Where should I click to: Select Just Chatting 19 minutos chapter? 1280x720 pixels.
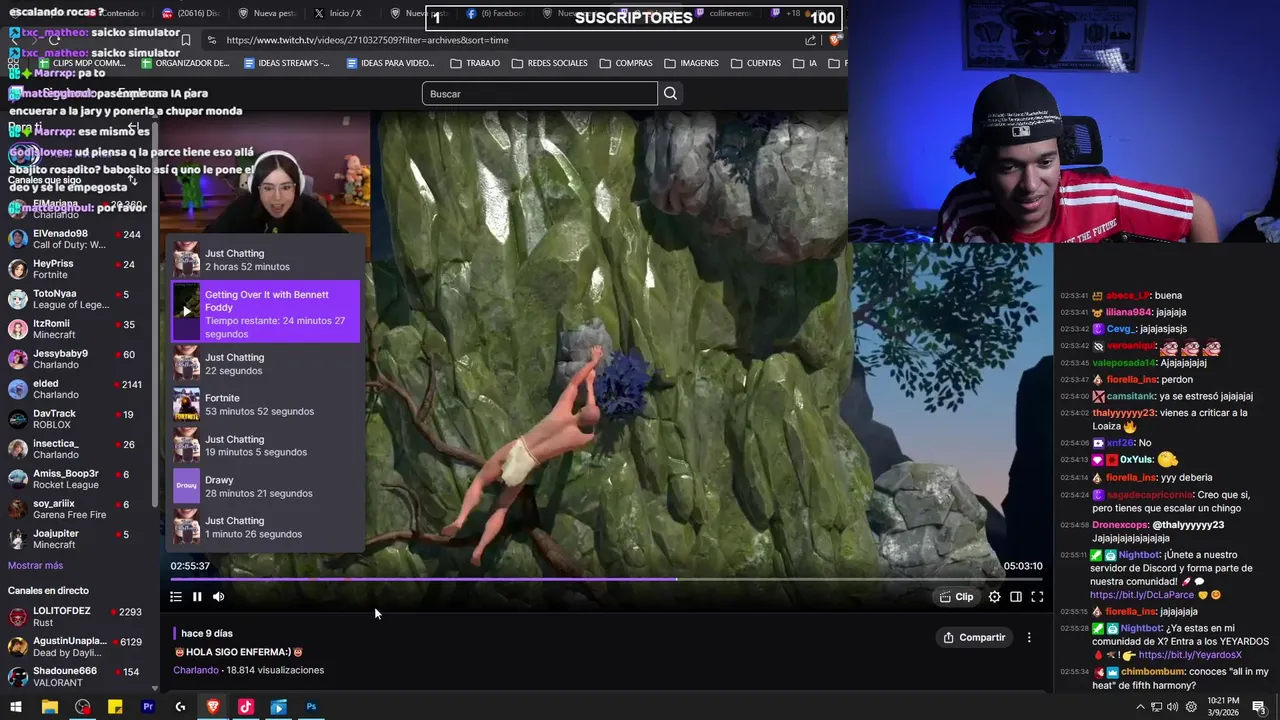265,446
